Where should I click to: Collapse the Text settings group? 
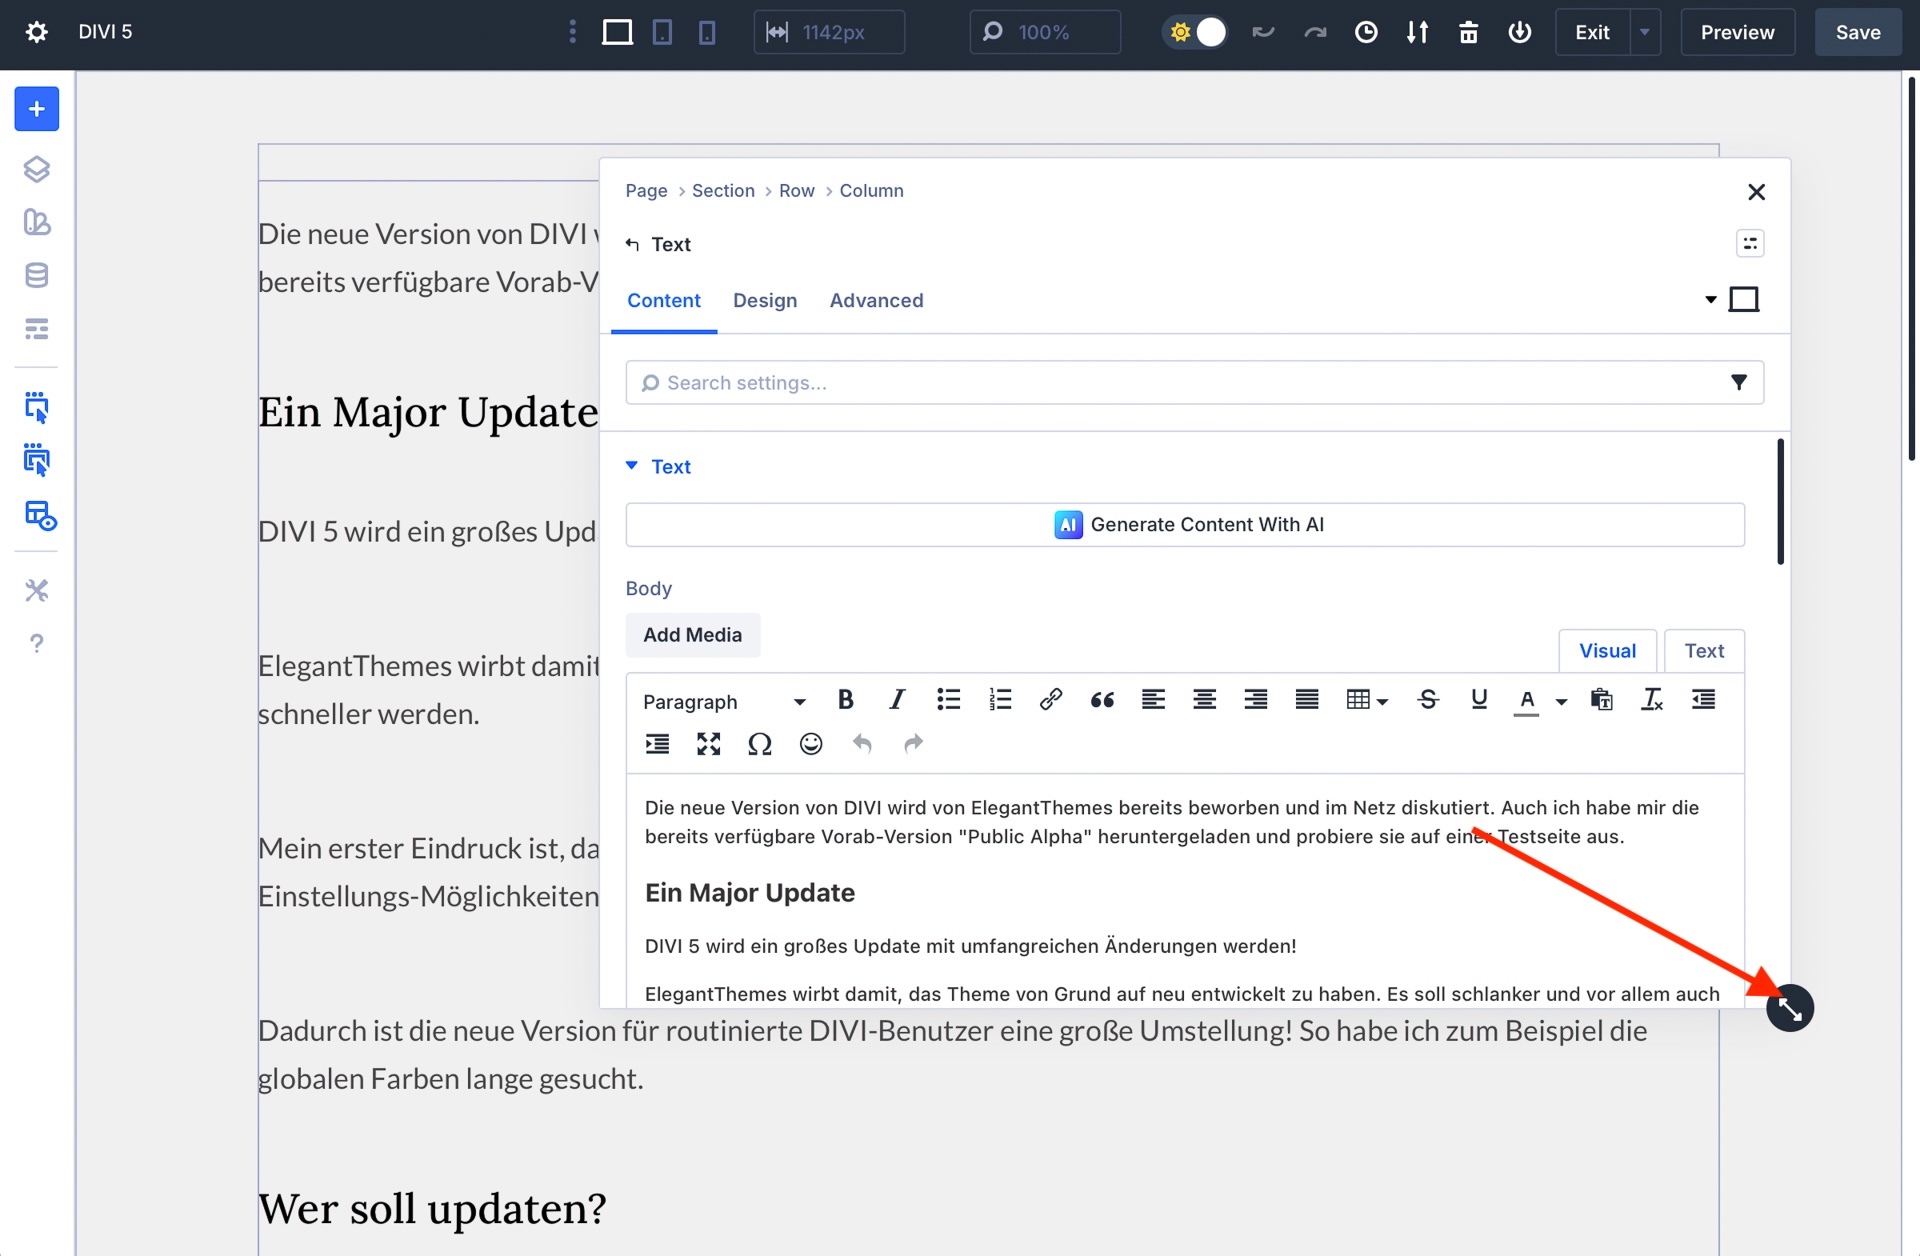click(632, 466)
